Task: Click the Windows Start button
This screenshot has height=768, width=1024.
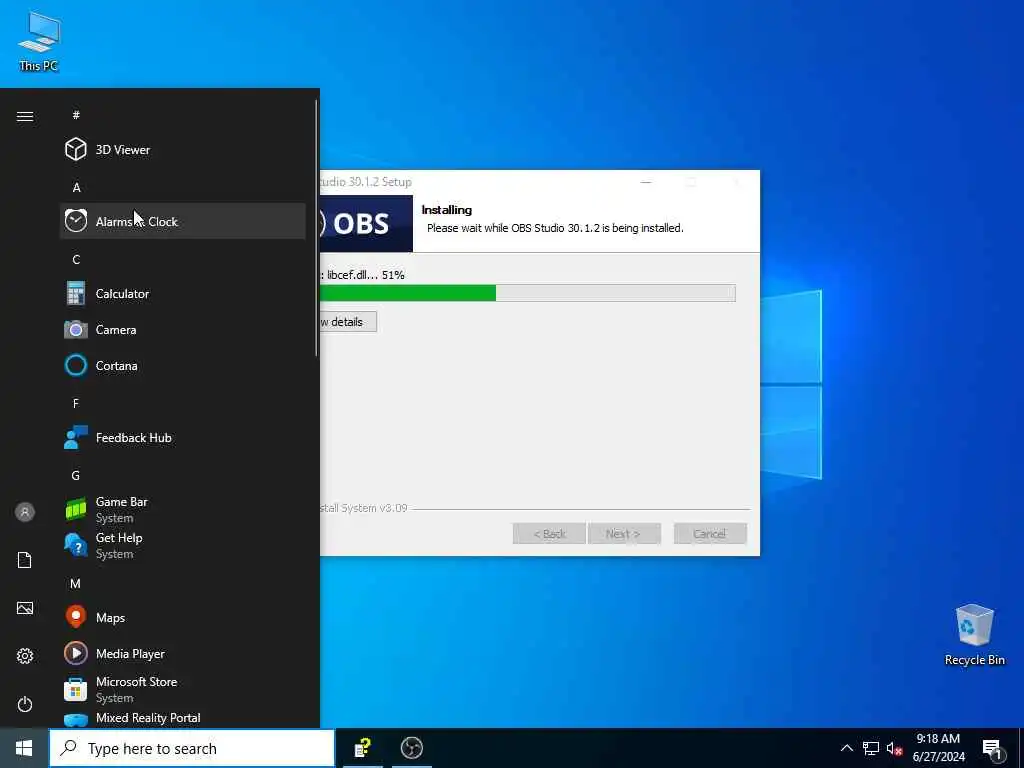Action: click(24, 748)
